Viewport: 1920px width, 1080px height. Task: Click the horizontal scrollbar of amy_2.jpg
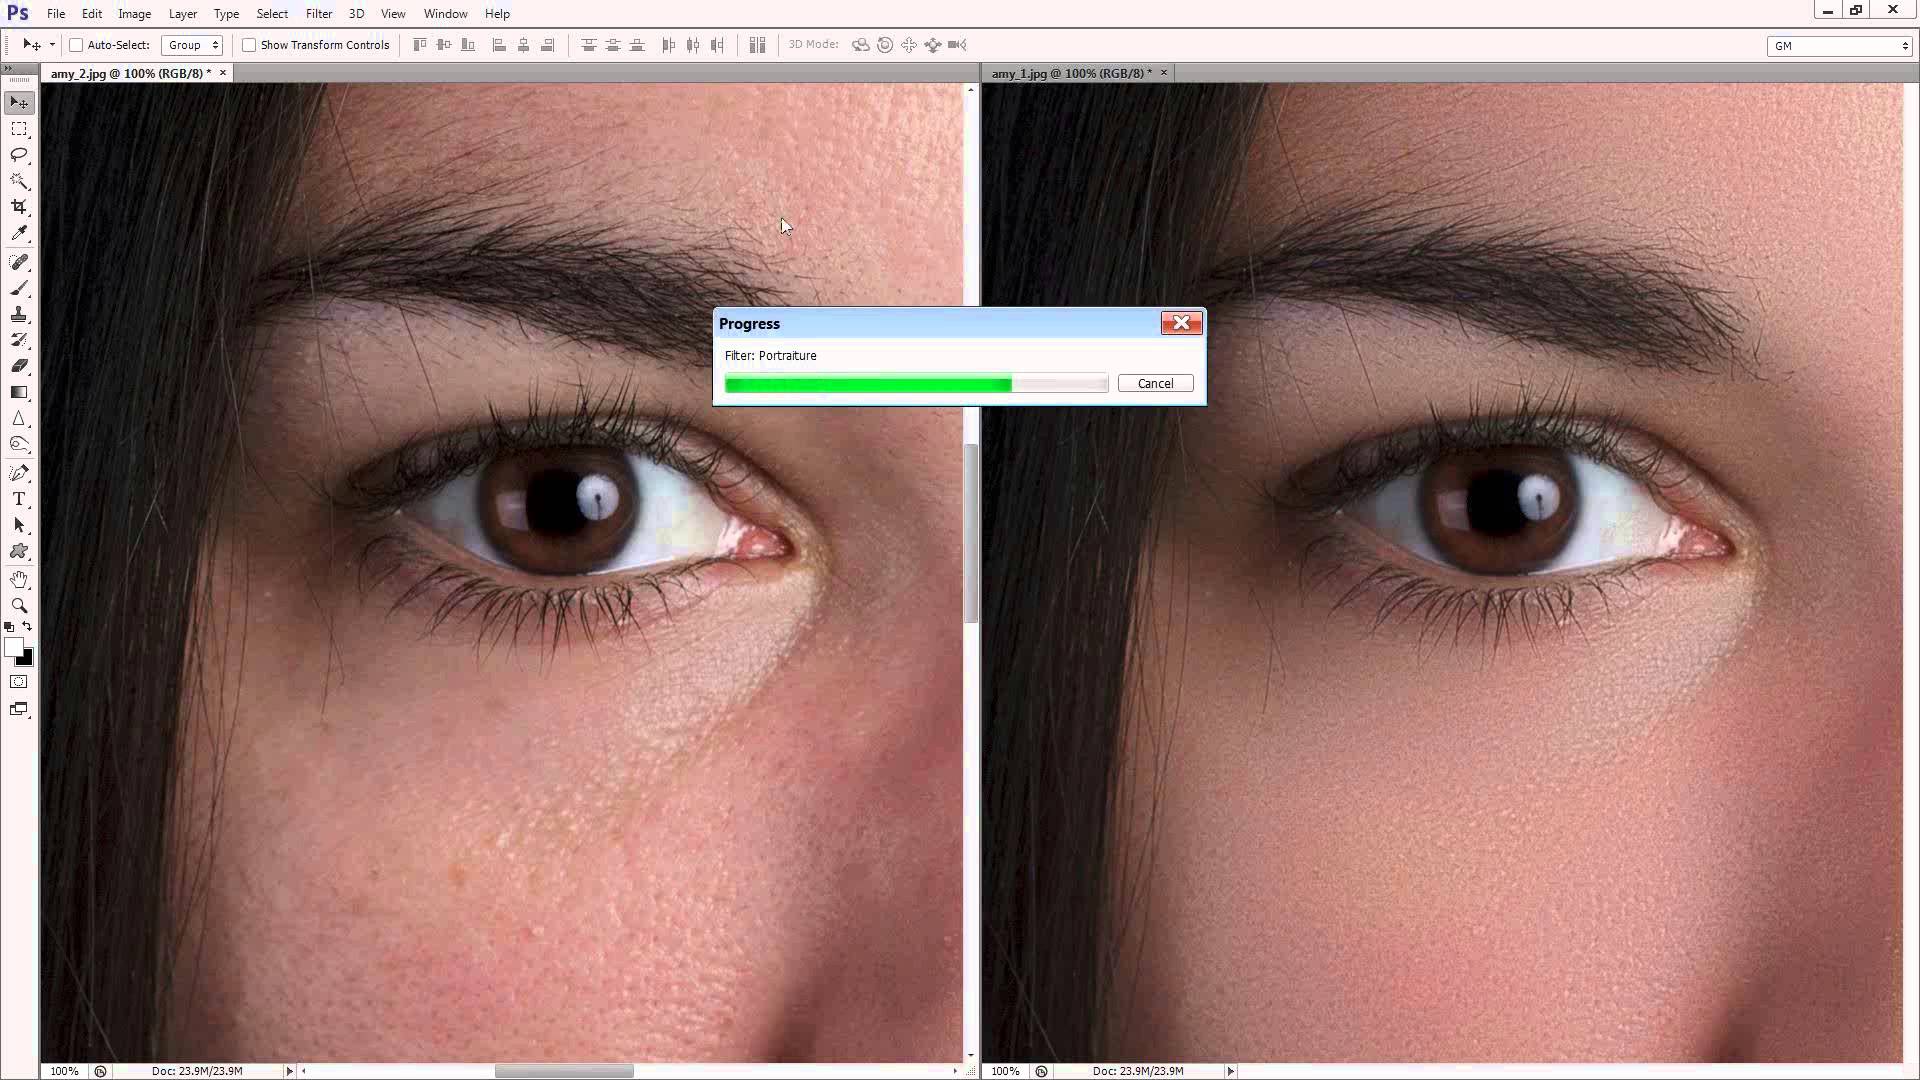pyautogui.click(x=564, y=1071)
